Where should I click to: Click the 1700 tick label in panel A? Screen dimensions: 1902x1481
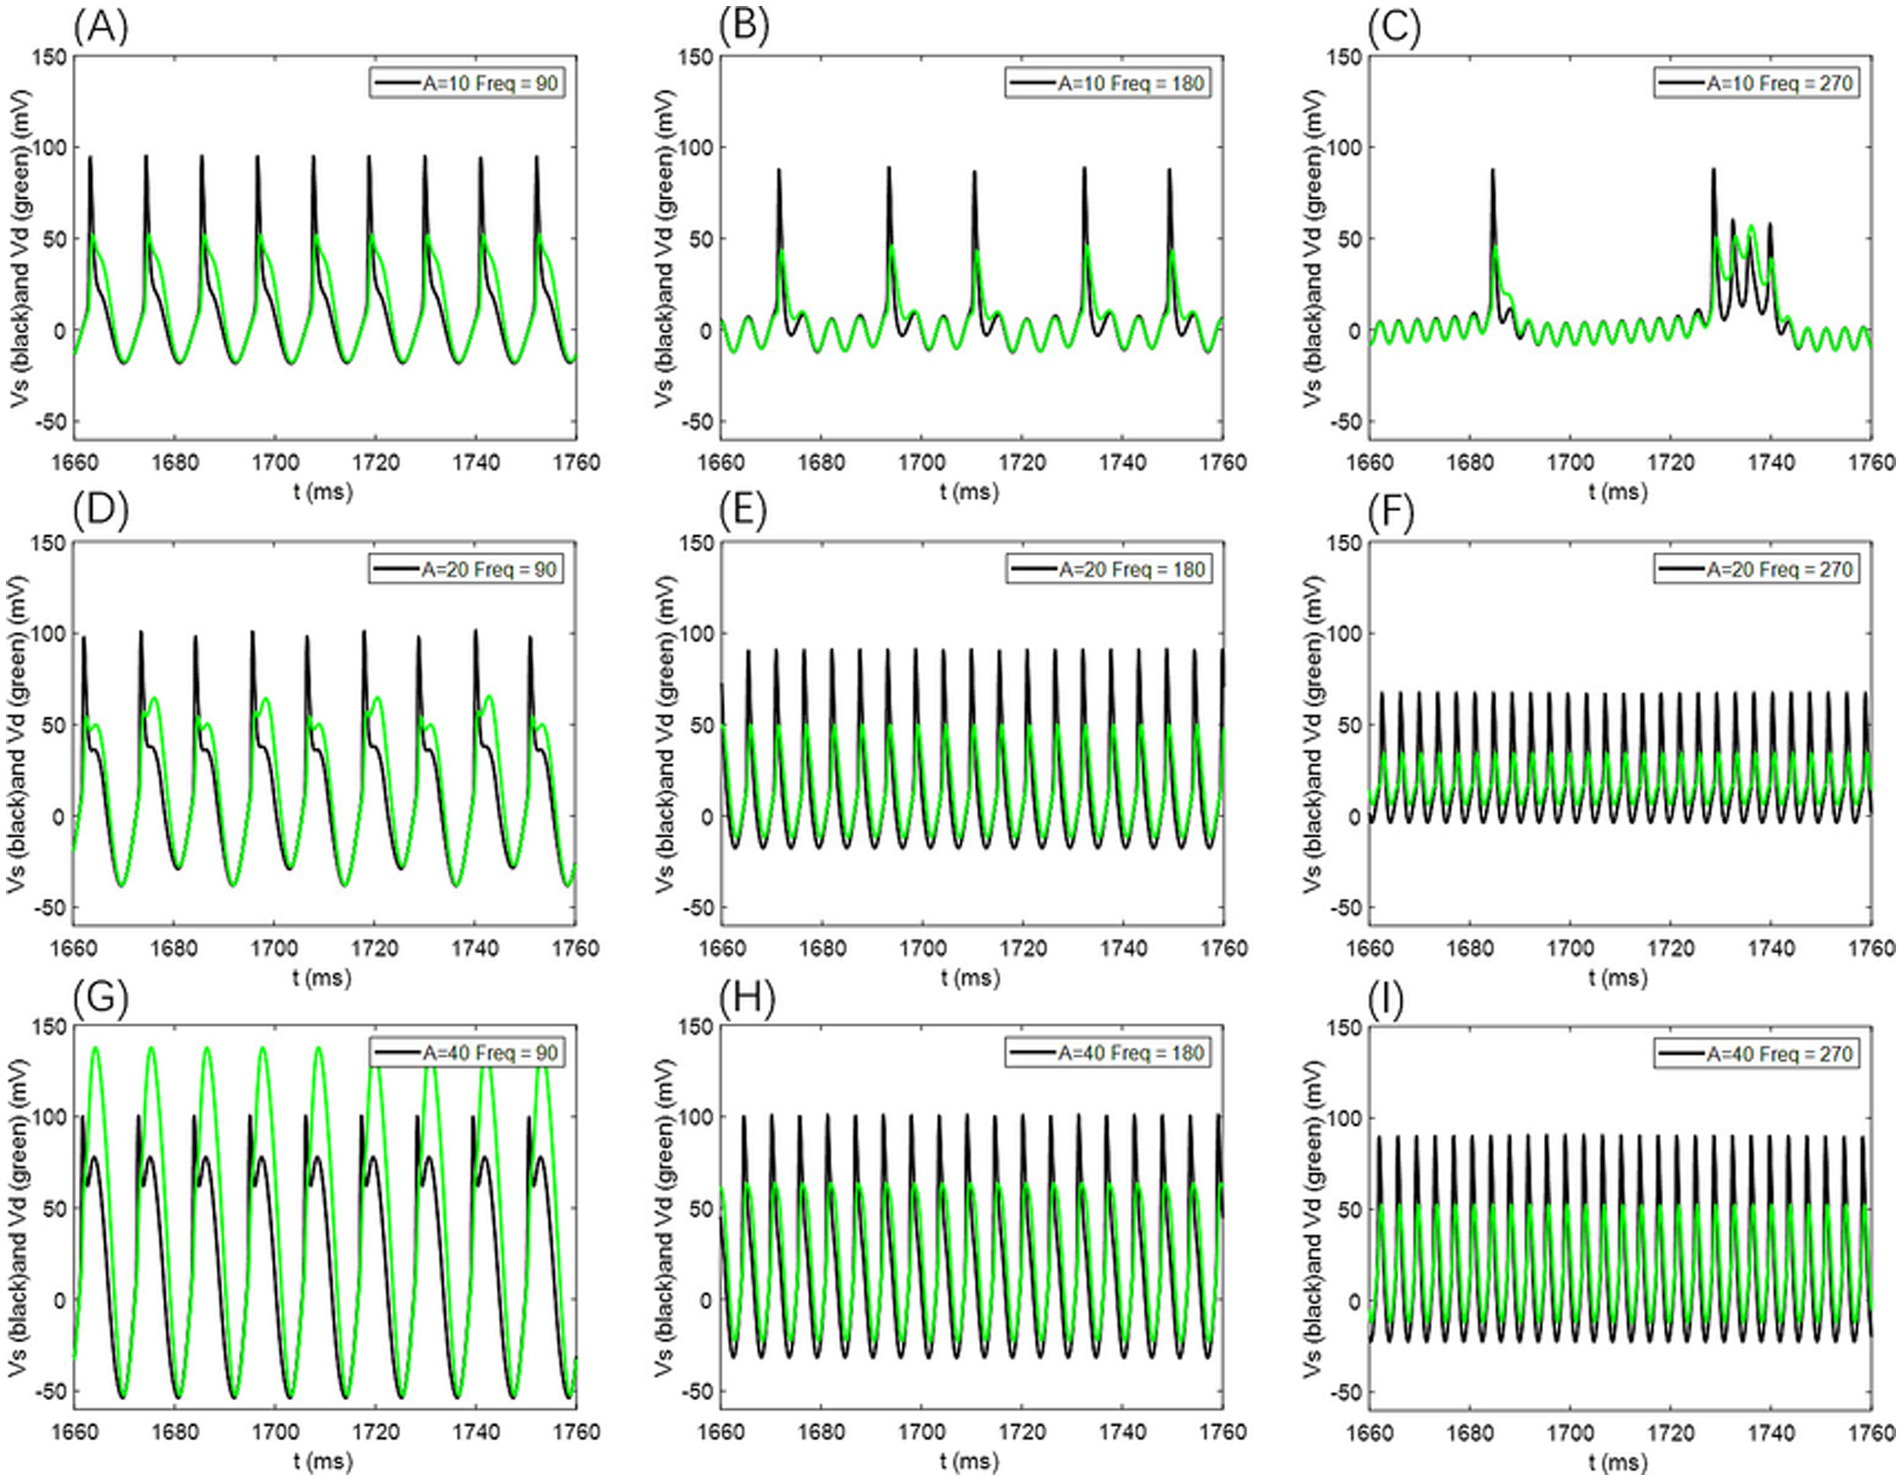coord(275,462)
